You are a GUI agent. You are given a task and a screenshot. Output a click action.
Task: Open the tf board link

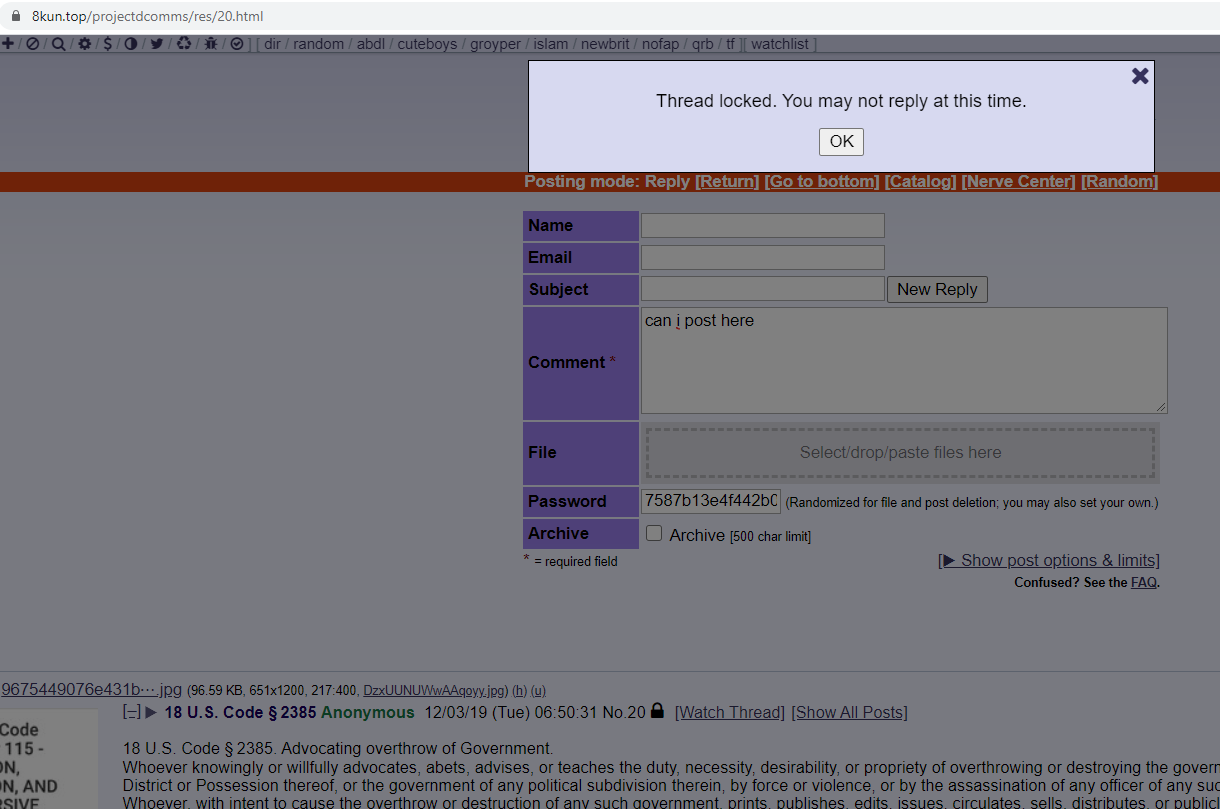point(730,44)
